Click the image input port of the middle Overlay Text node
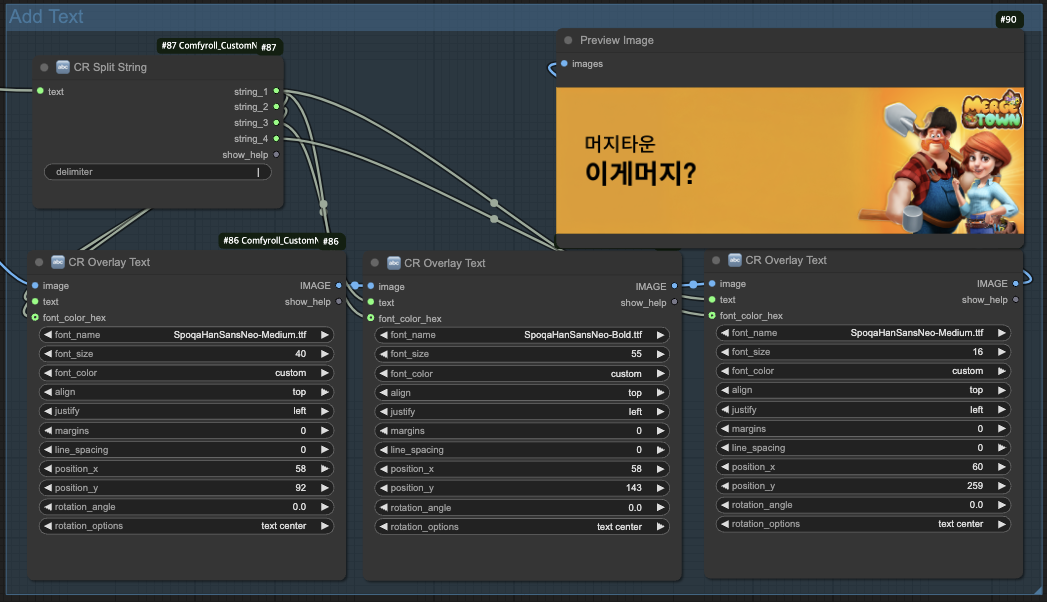The image size is (1047, 602). pyautogui.click(x=371, y=286)
